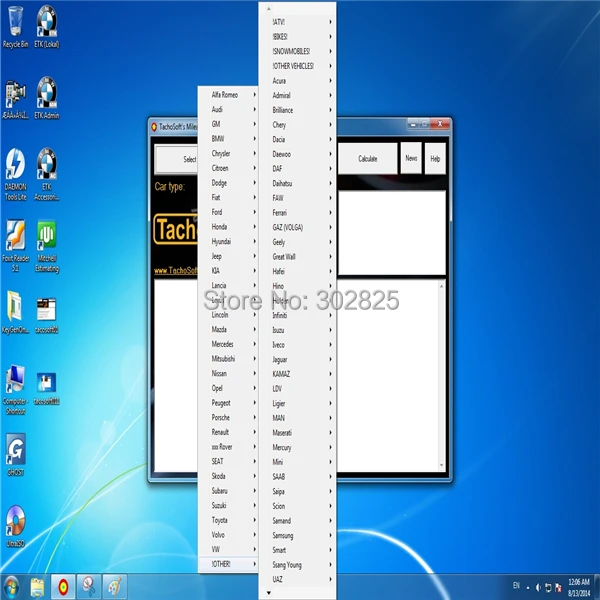Choose Subaru in the brand menu
This screenshot has height=600, width=600.
click(x=228, y=491)
